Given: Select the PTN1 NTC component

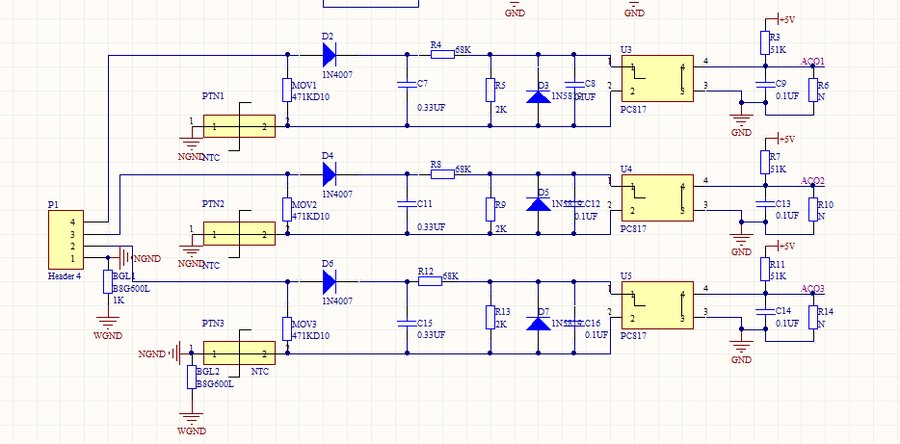Looking at the screenshot, I should pos(239,126).
